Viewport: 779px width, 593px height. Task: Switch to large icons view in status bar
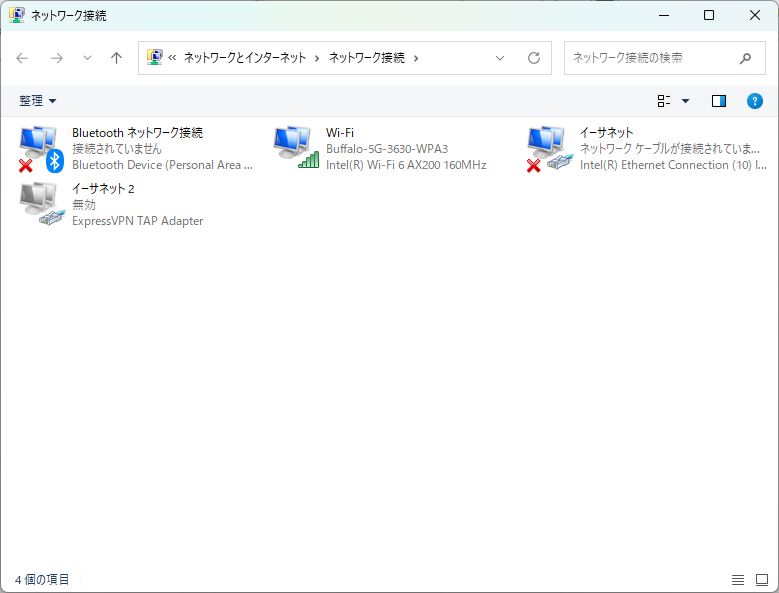(761, 580)
